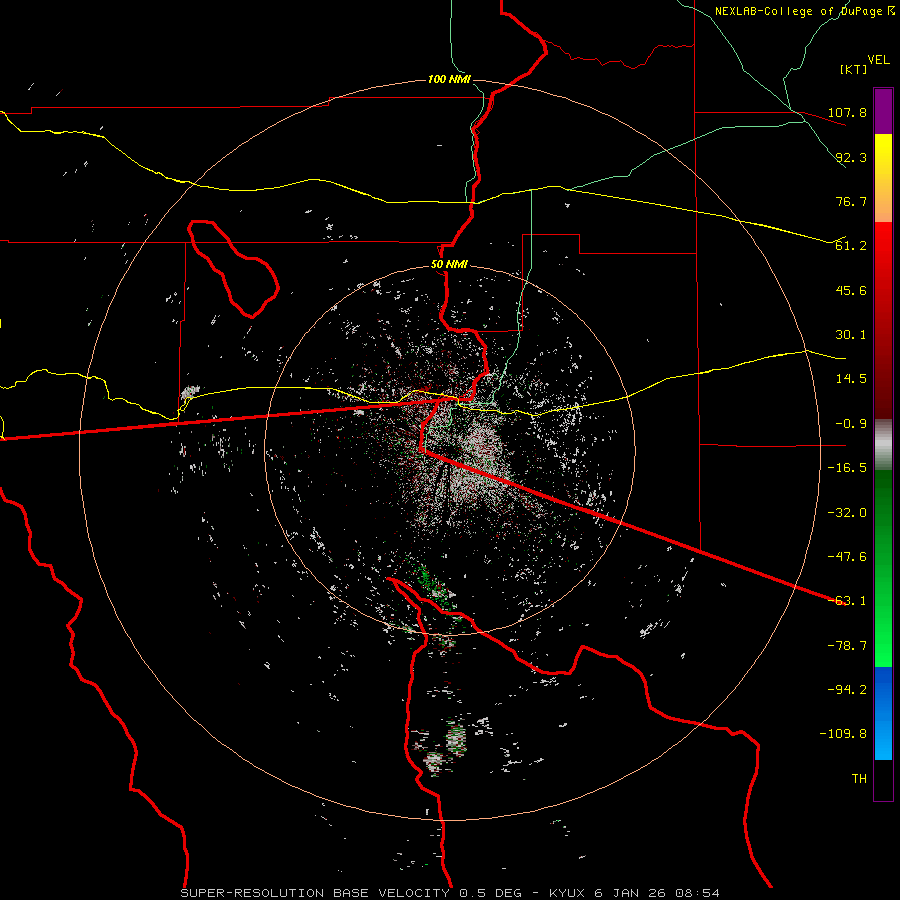Select the 14.5 velocity scale value
The image size is (900, 900).
[851, 379]
